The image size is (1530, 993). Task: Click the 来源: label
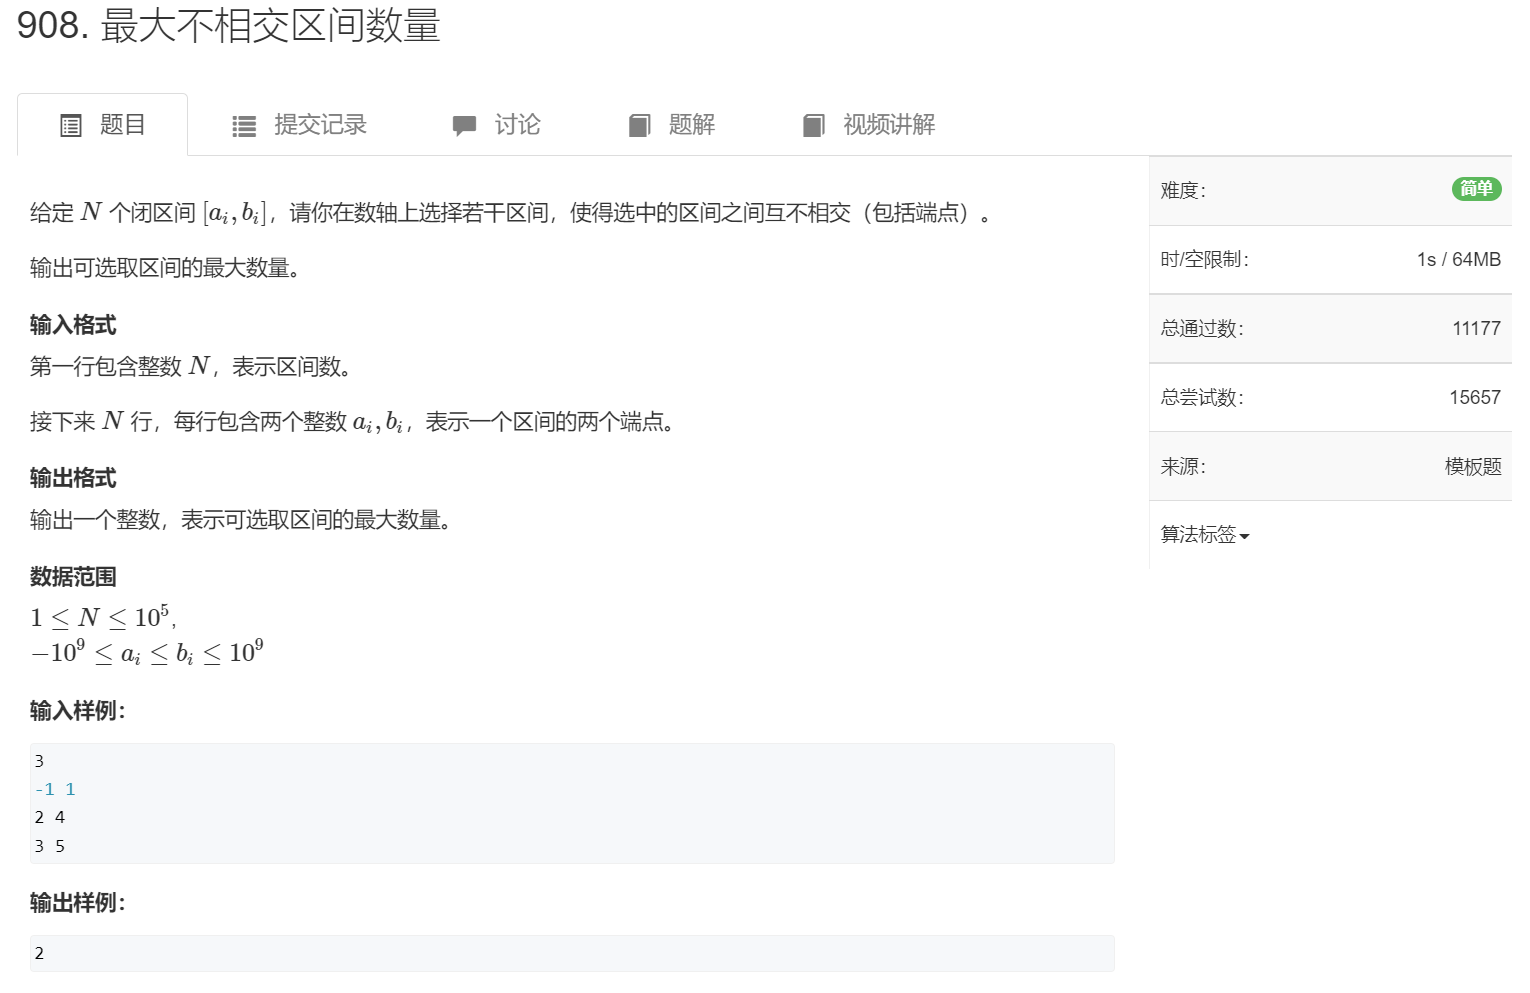[1183, 466]
